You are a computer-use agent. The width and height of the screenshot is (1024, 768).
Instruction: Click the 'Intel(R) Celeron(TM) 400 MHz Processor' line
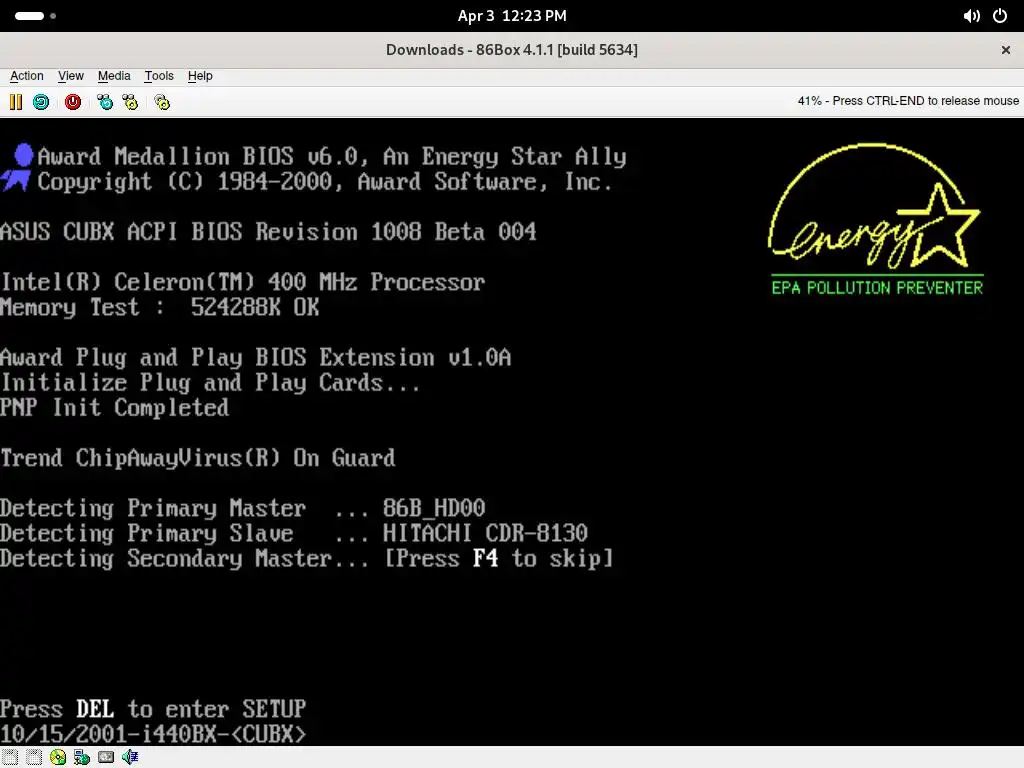(x=243, y=282)
